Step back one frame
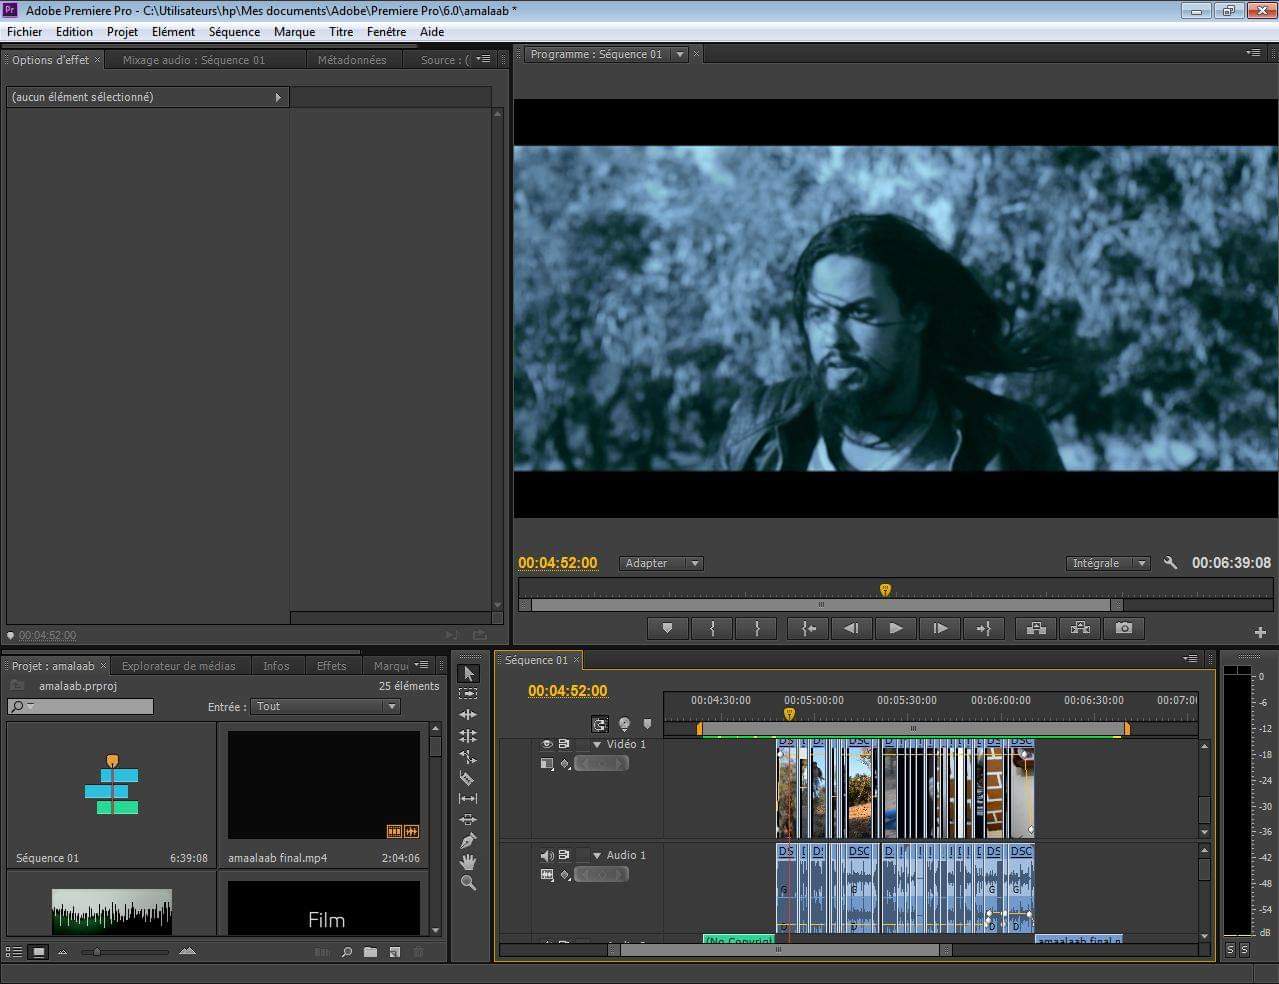This screenshot has height=984, width=1279. coord(851,628)
